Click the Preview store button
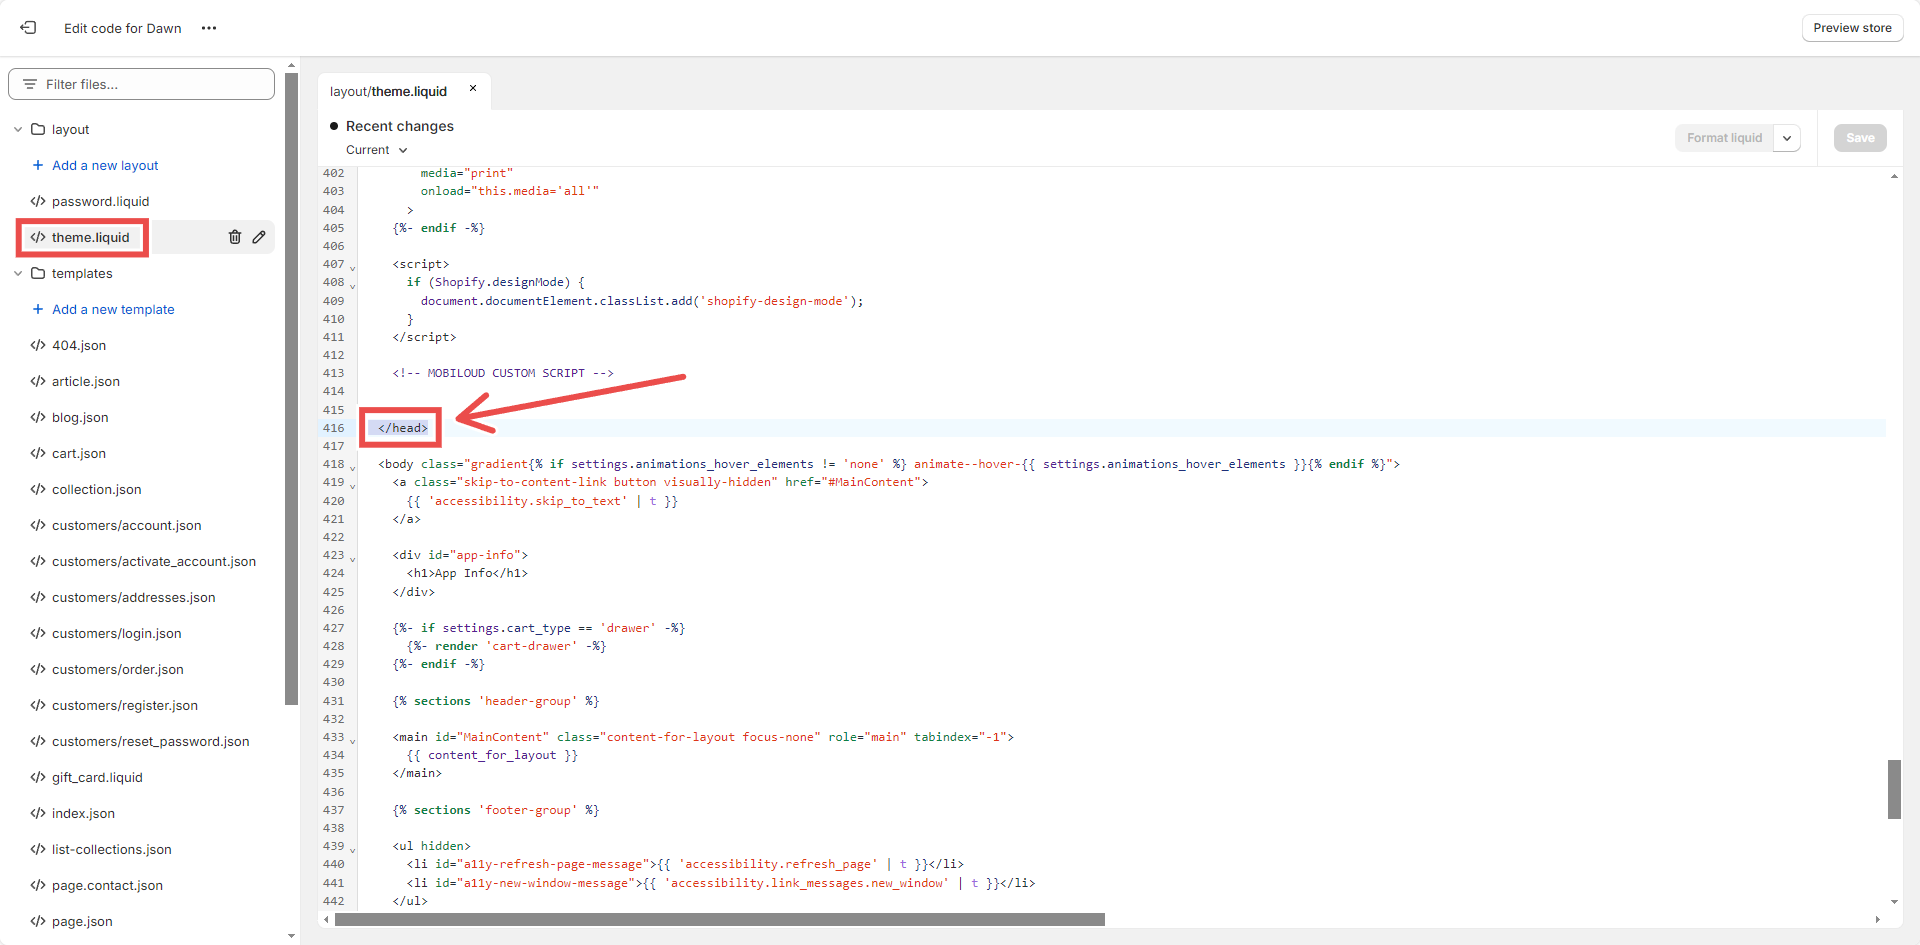The height and width of the screenshot is (945, 1920). coord(1852,28)
